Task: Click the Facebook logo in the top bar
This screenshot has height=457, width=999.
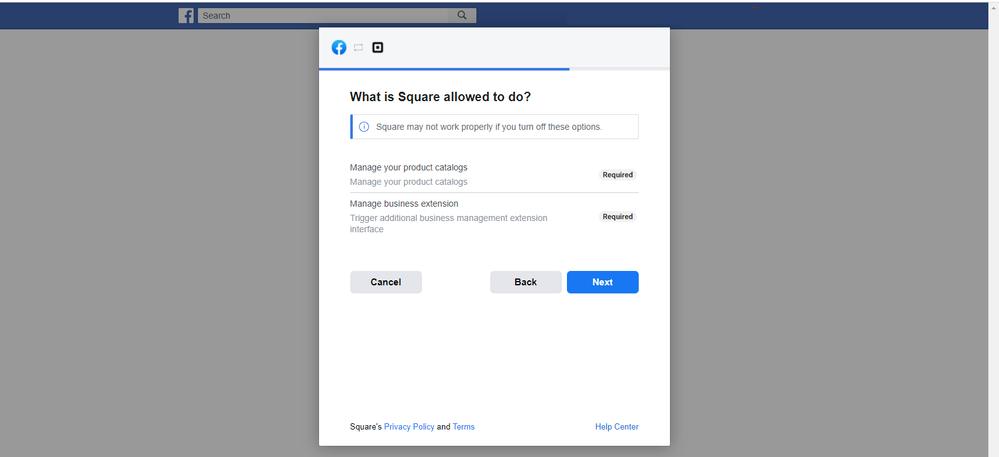Action: [186, 15]
